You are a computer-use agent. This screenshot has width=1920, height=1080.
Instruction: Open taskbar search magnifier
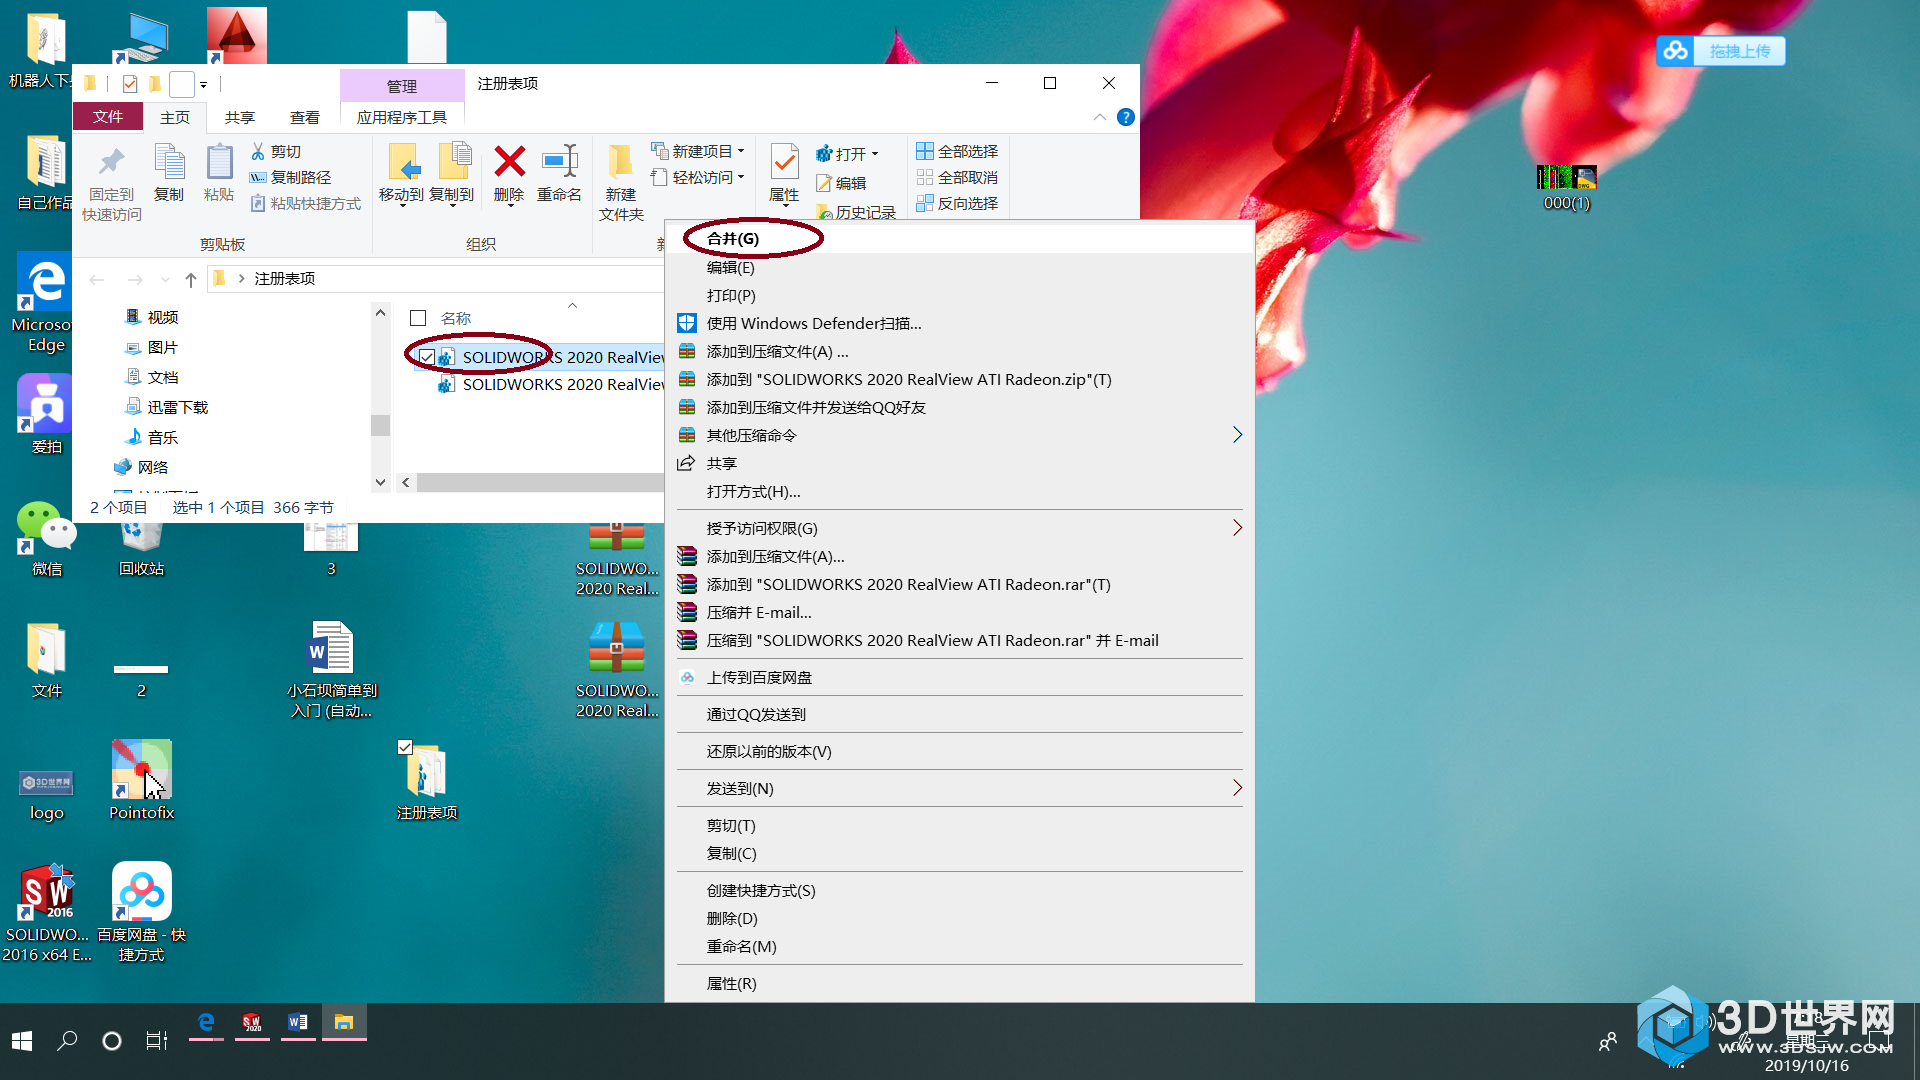coord(67,1041)
